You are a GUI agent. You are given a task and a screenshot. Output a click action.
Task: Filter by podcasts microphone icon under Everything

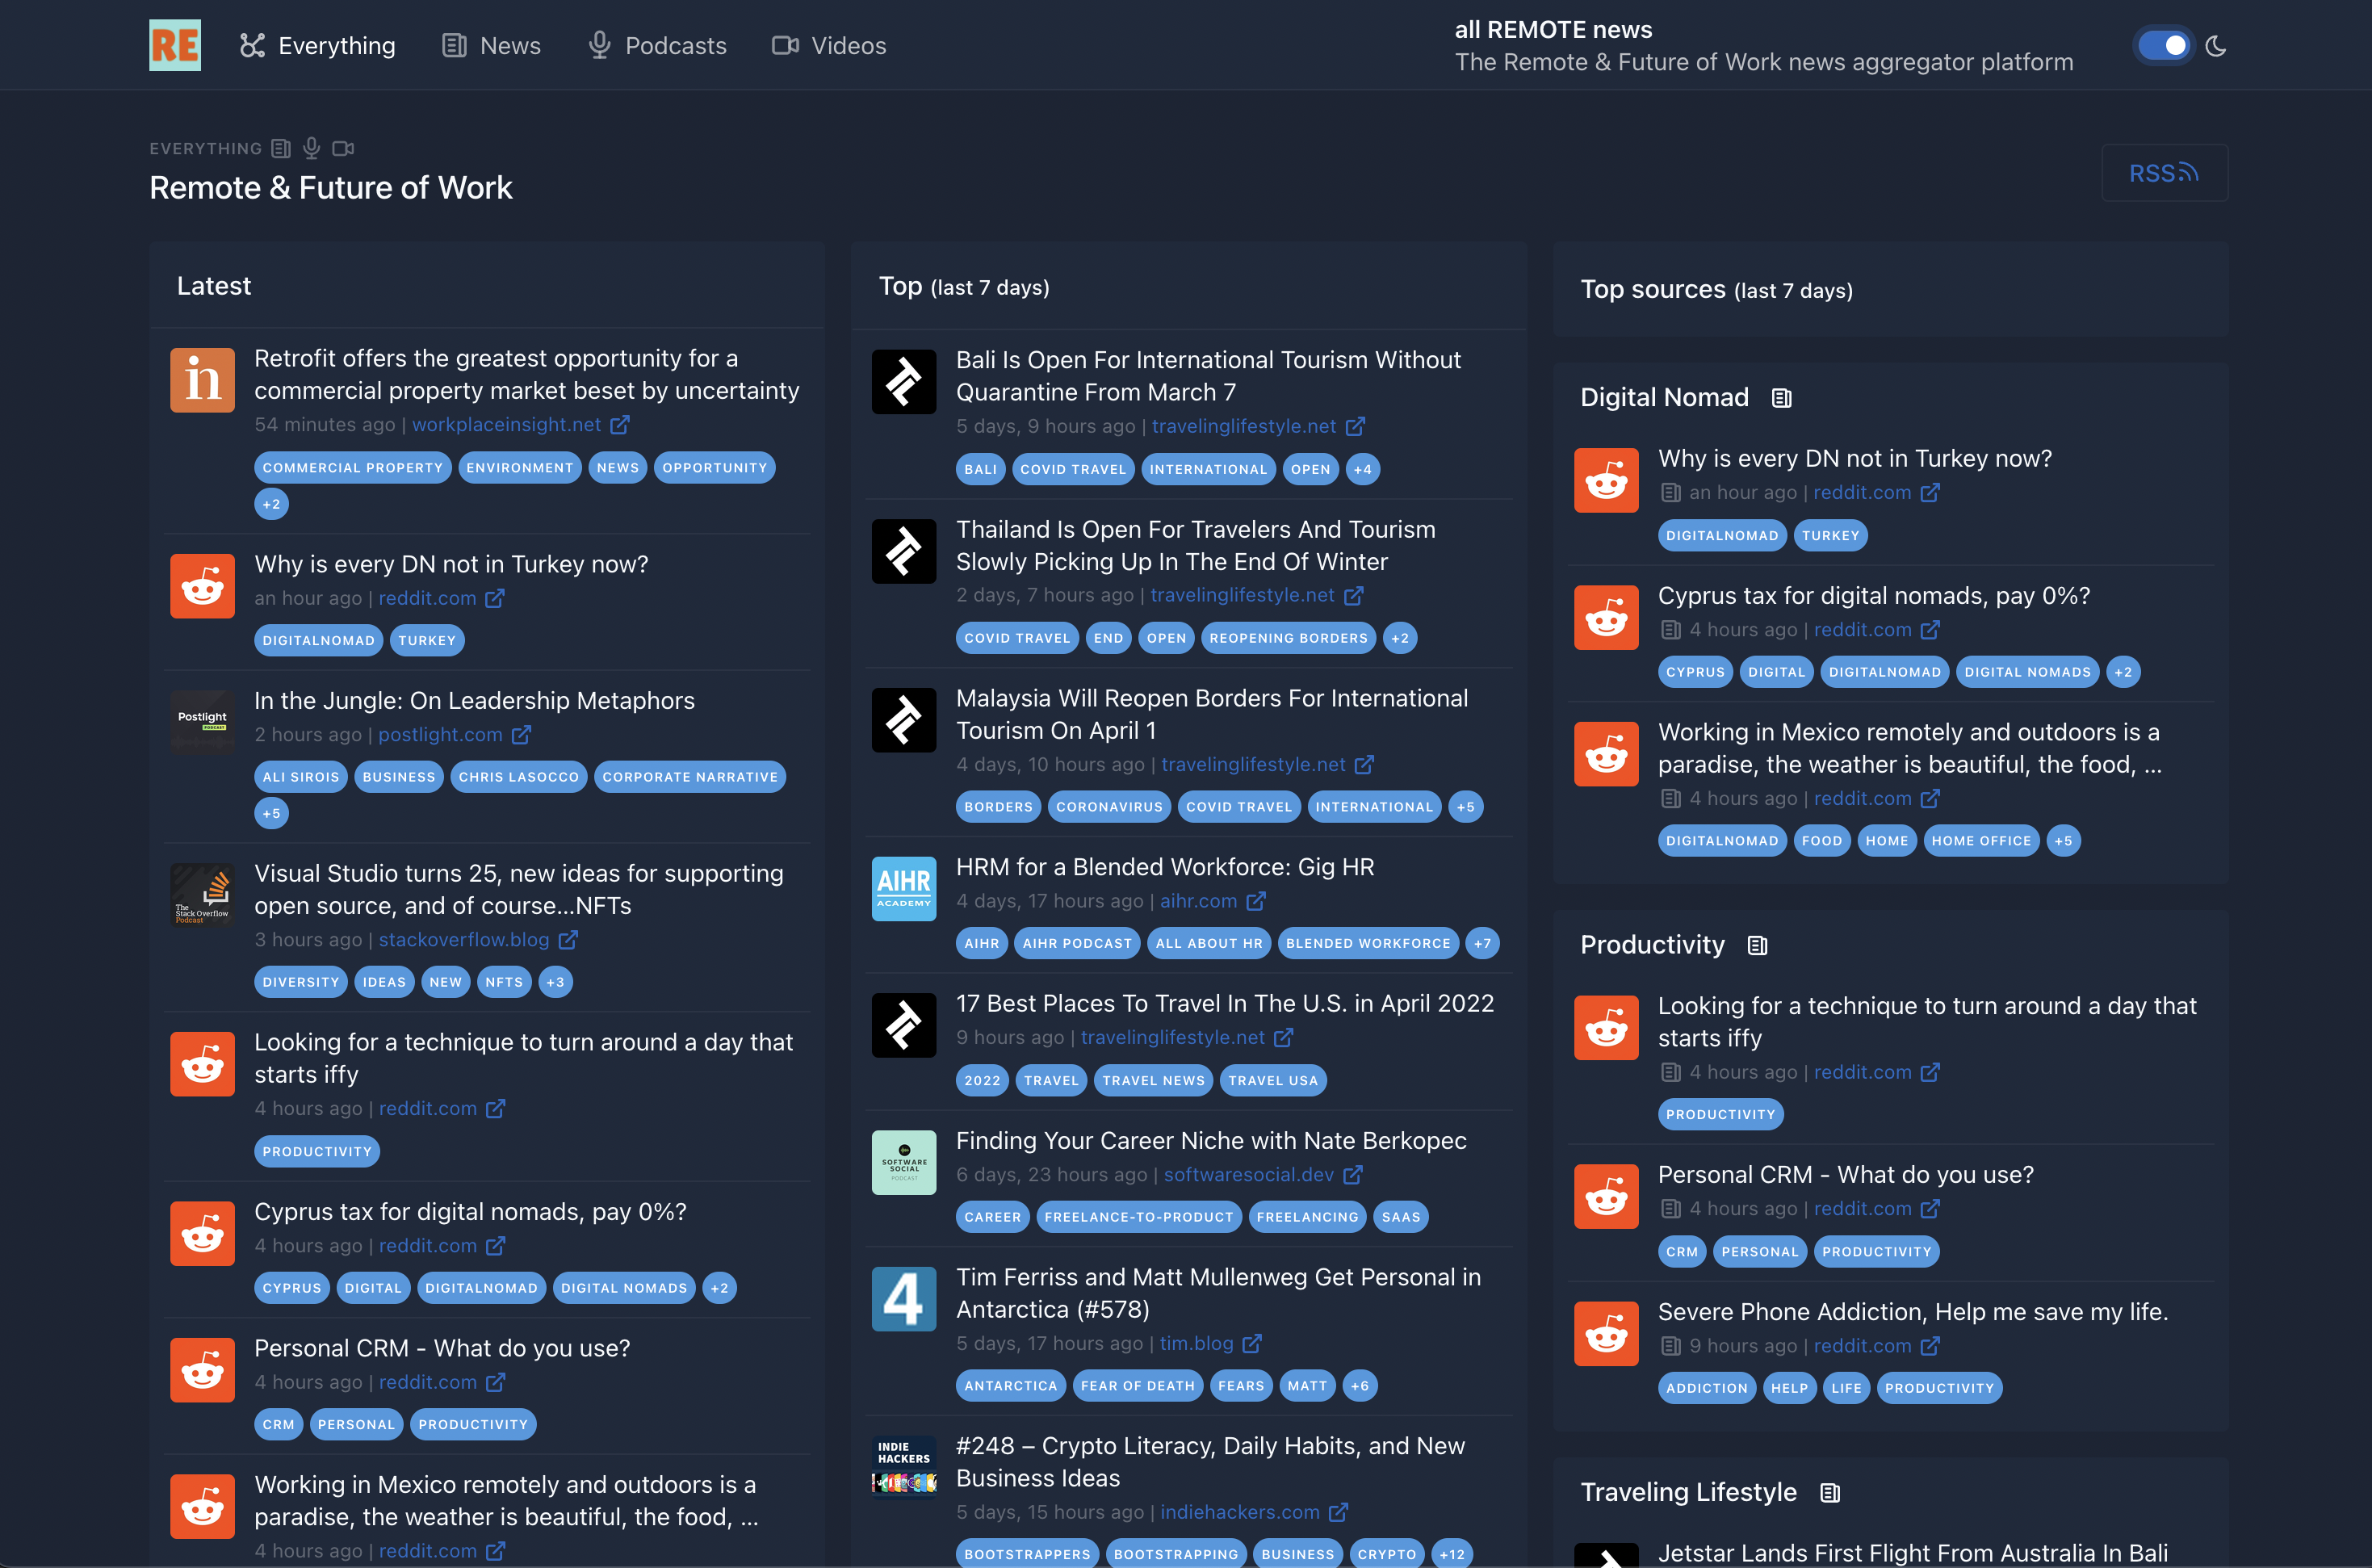click(x=312, y=148)
